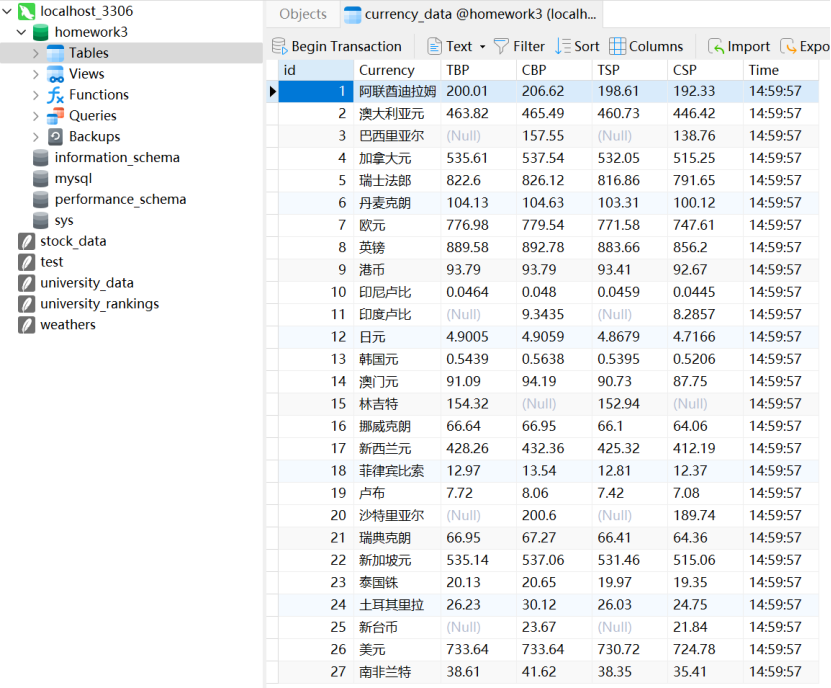Click the mysql database icon
The height and width of the screenshot is (688, 831).
pos(41,179)
